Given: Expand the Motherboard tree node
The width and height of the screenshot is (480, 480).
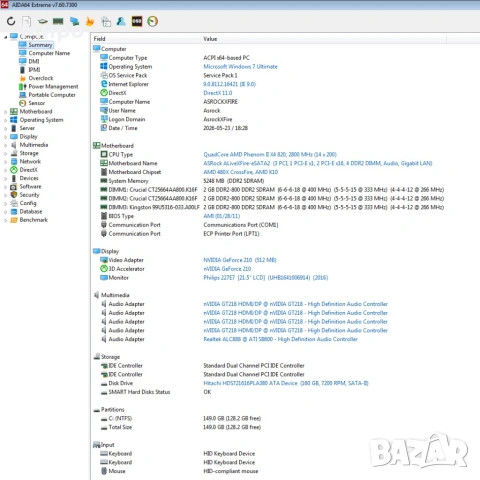Looking at the screenshot, I should tap(5, 112).
